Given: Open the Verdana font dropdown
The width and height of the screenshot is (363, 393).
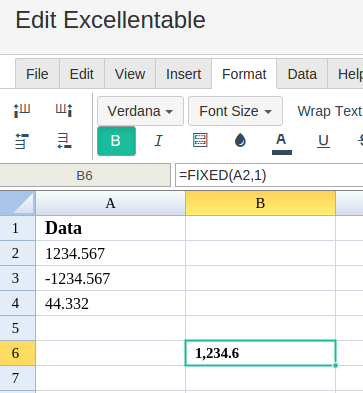Looking at the screenshot, I should [140, 111].
